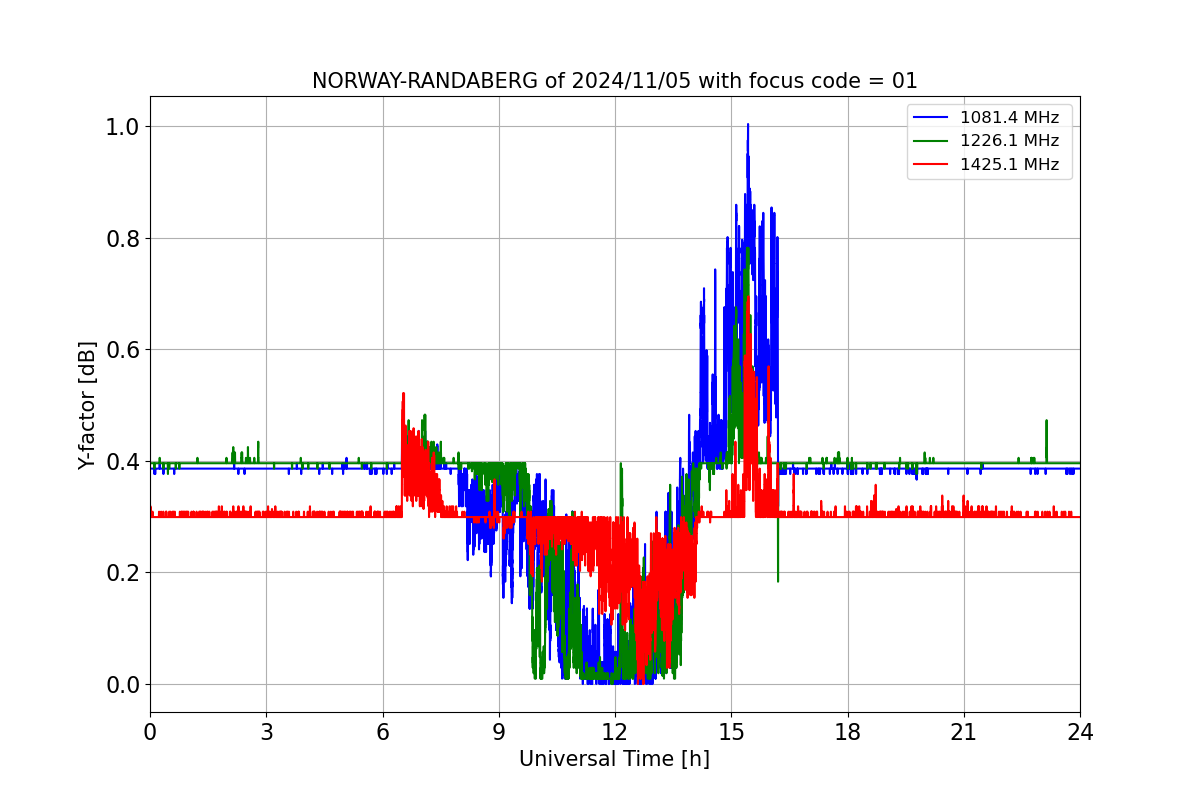This screenshot has height=800, width=1200.
Task: Click the y-axis tick label 0.0
Action: pos(123,685)
